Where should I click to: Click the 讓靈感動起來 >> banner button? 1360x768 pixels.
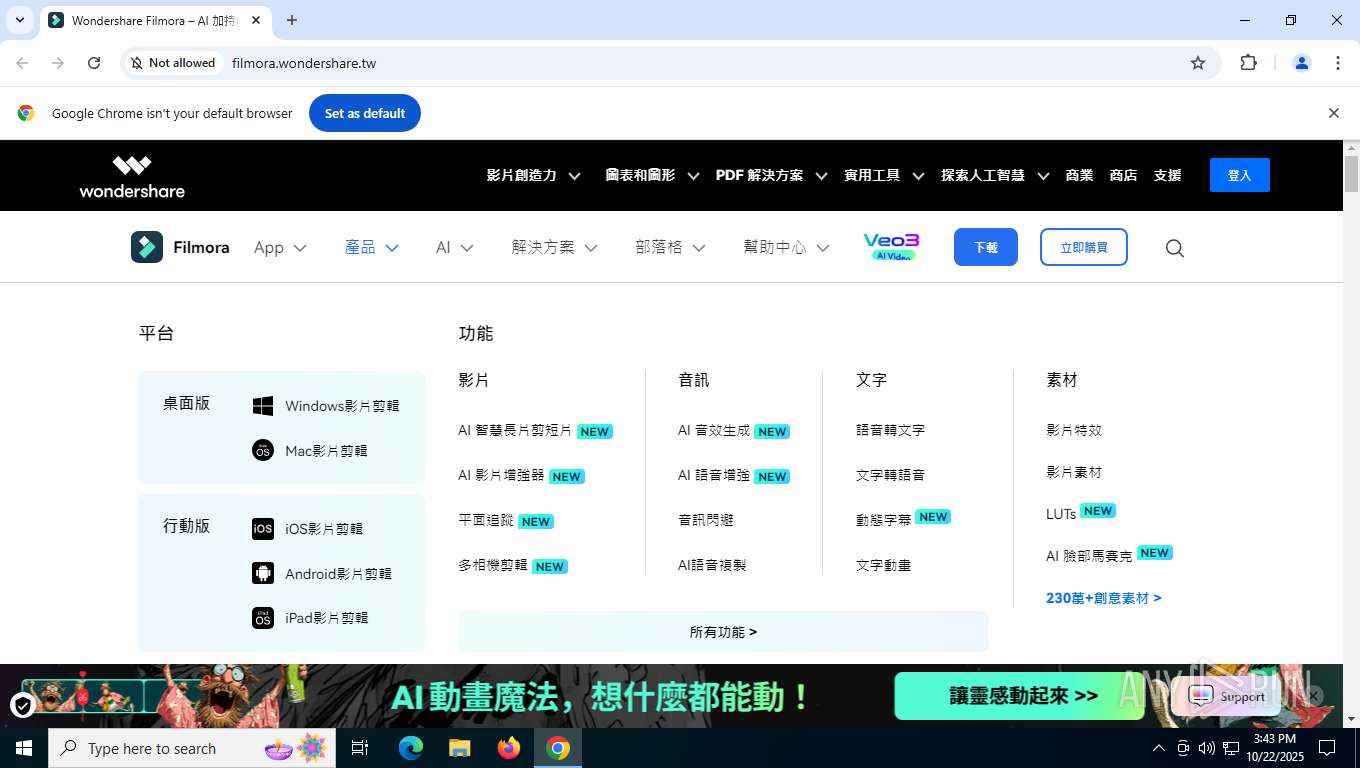(1019, 696)
